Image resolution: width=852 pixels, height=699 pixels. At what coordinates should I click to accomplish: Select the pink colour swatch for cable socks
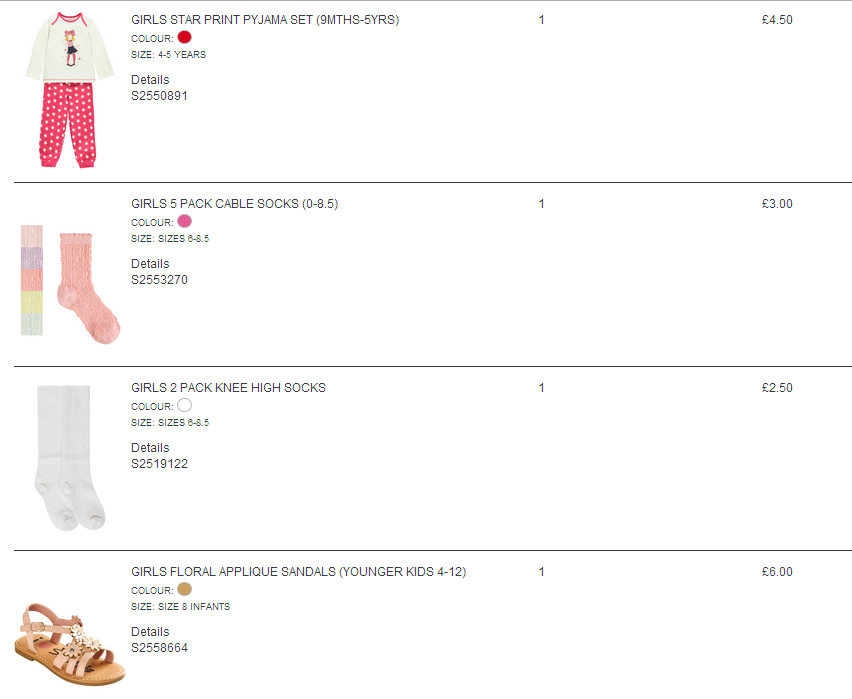(185, 221)
